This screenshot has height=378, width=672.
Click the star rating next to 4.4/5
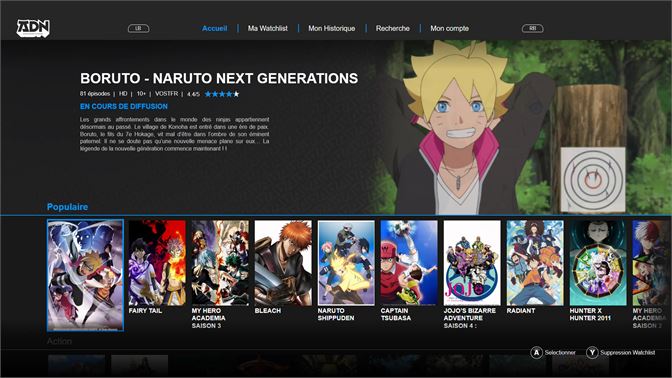222,94
